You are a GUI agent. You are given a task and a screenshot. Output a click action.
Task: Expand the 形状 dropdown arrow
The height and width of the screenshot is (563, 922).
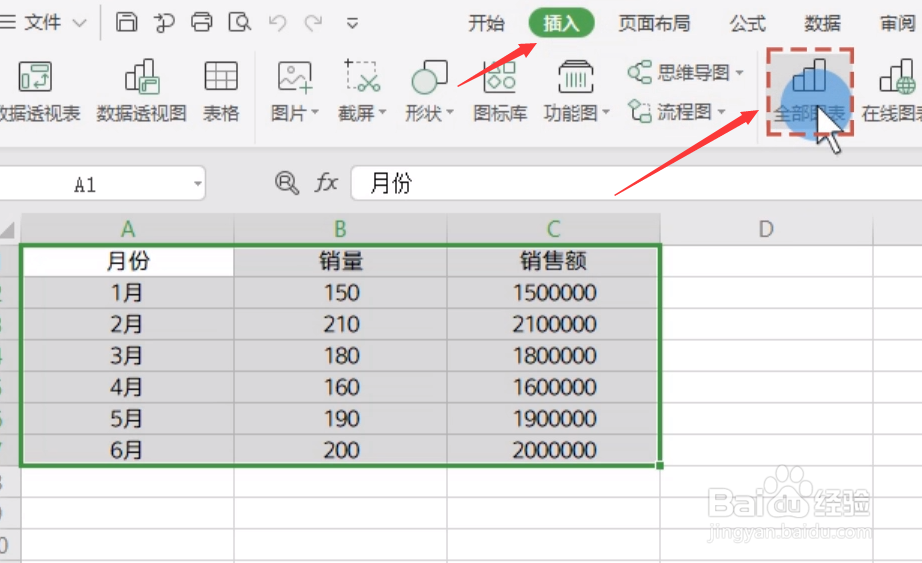(x=450, y=112)
